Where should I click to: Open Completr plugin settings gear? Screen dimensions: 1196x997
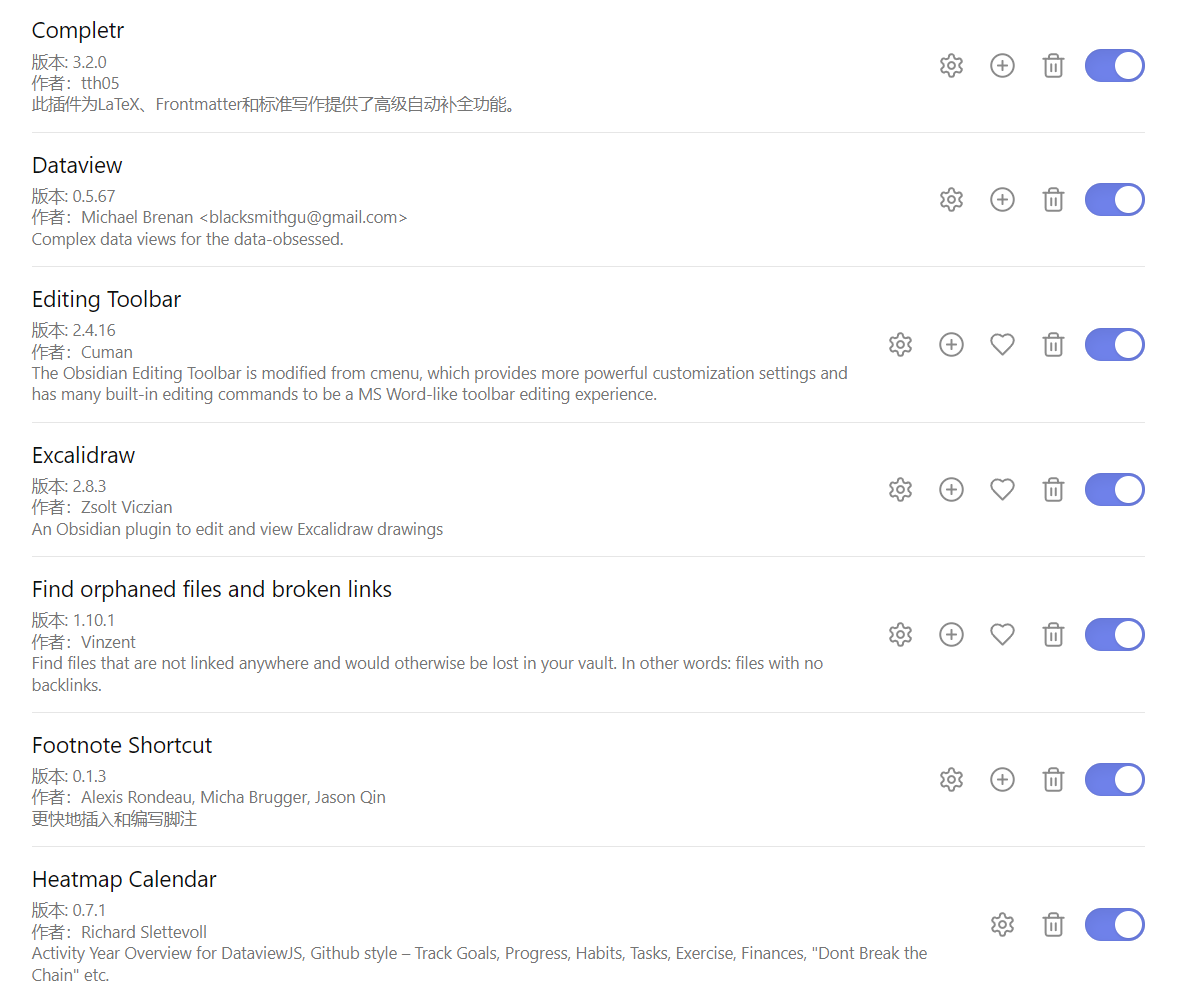coord(951,66)
